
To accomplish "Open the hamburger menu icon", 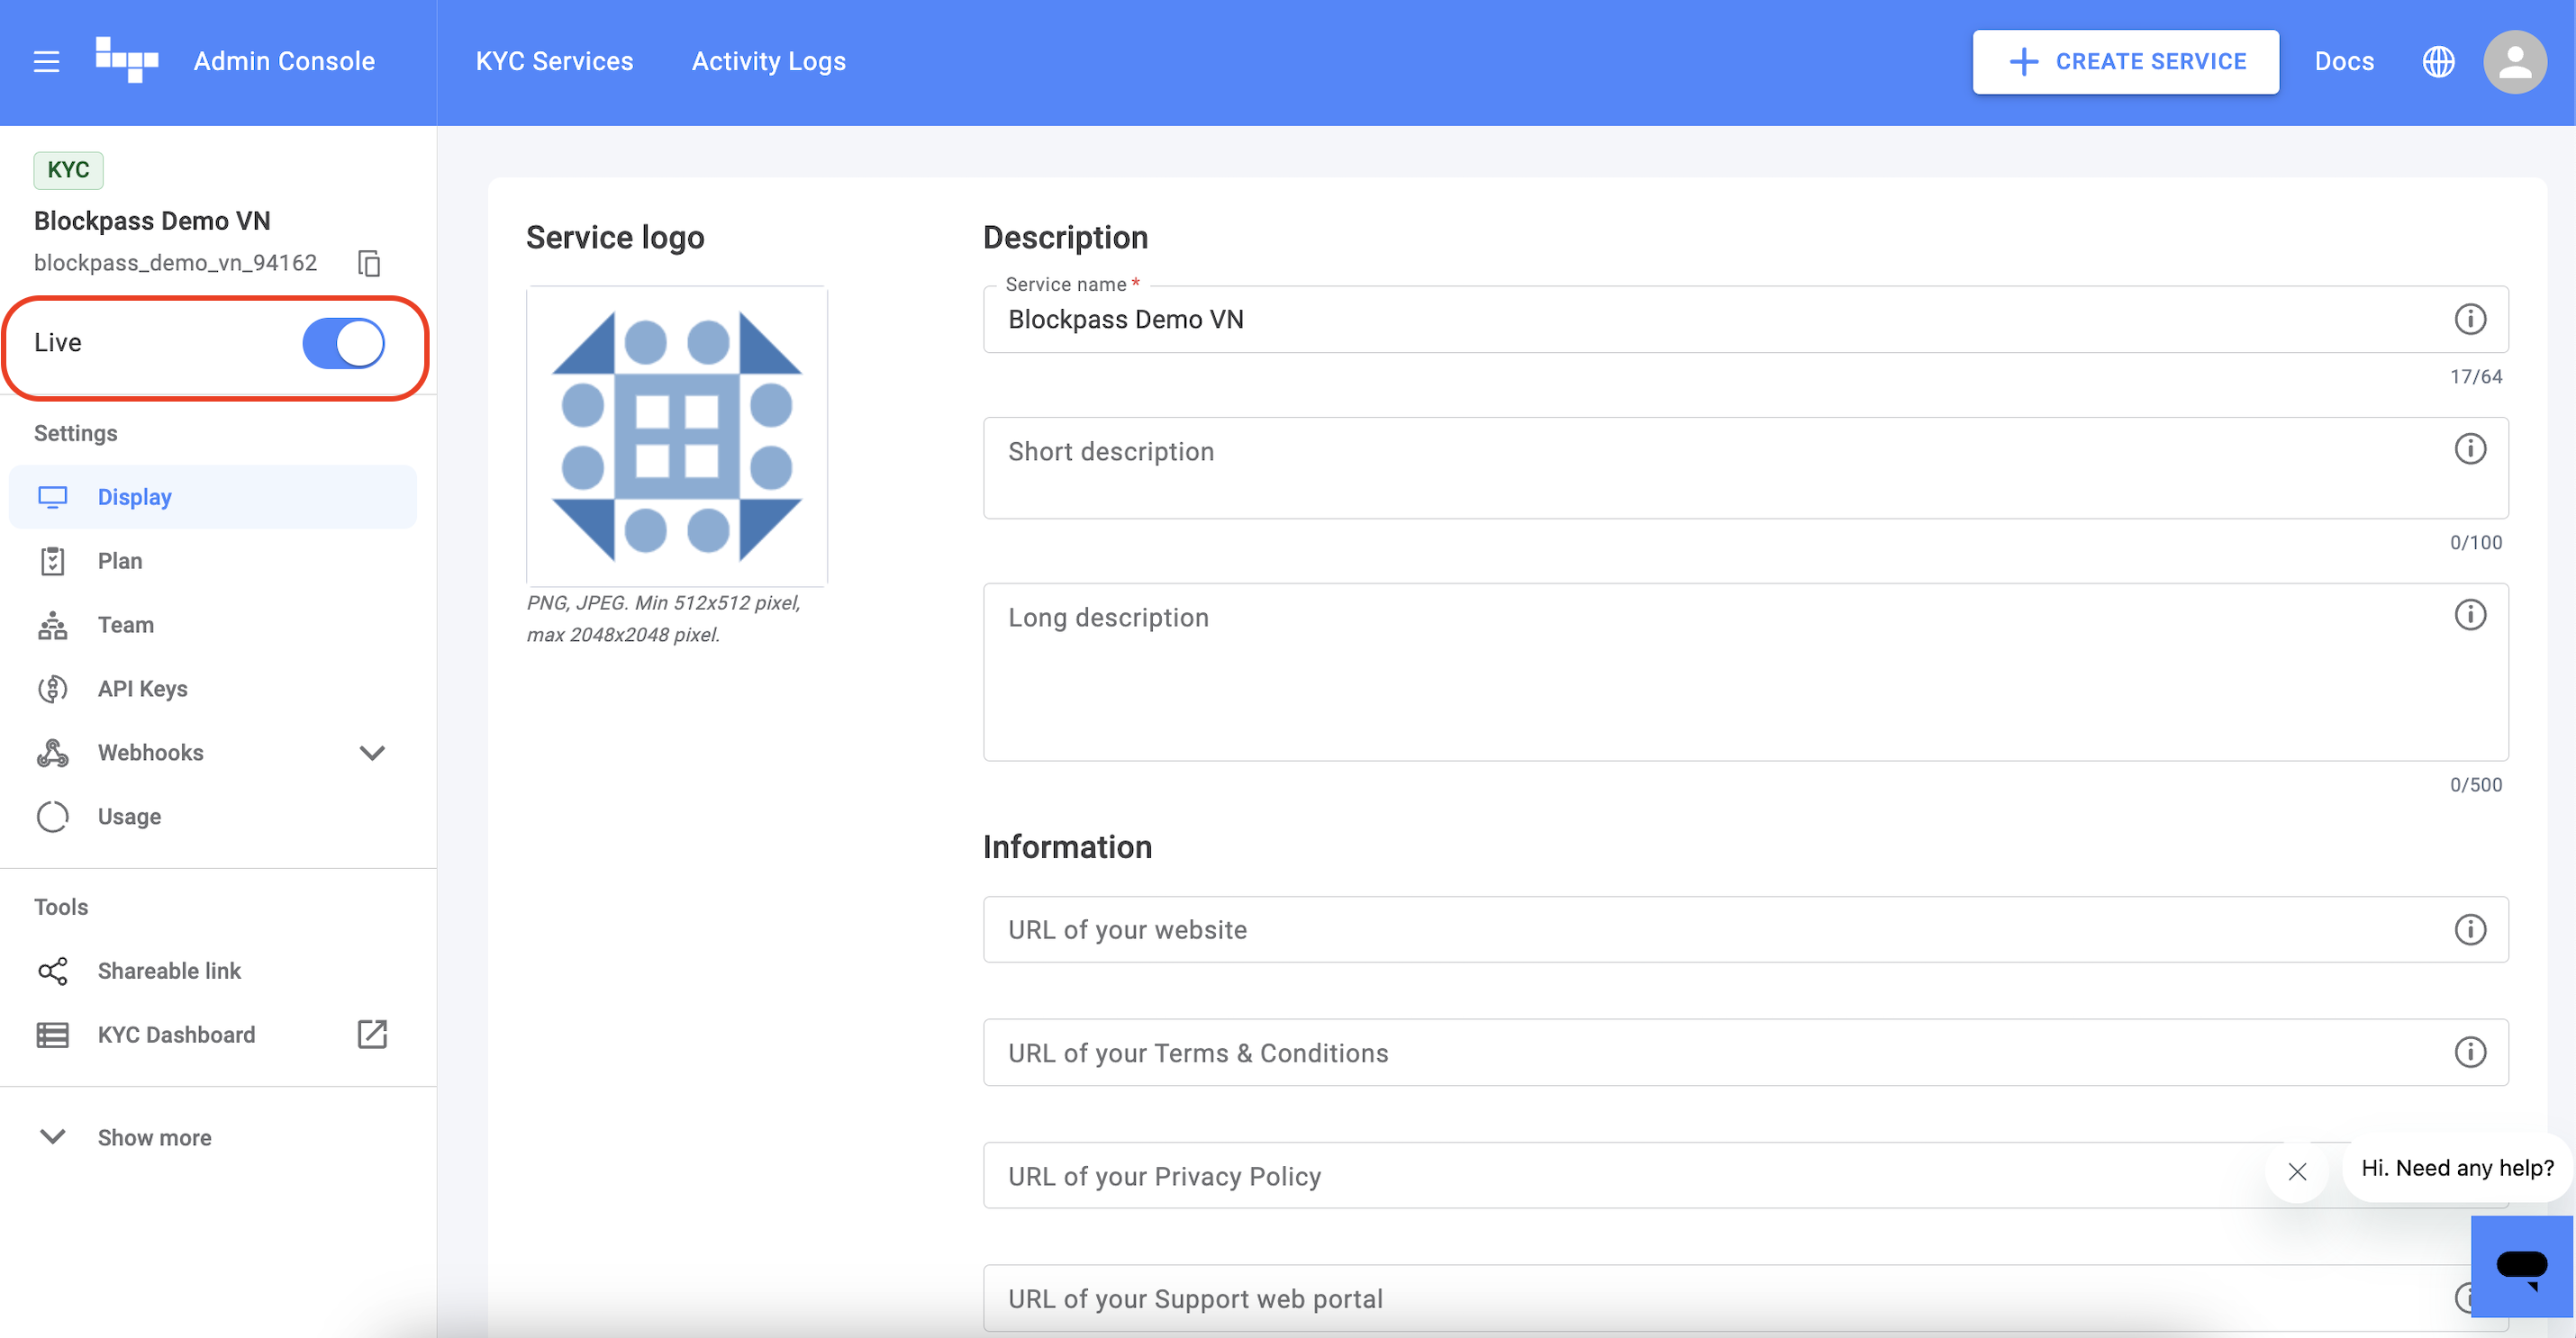I will (46, 62).
